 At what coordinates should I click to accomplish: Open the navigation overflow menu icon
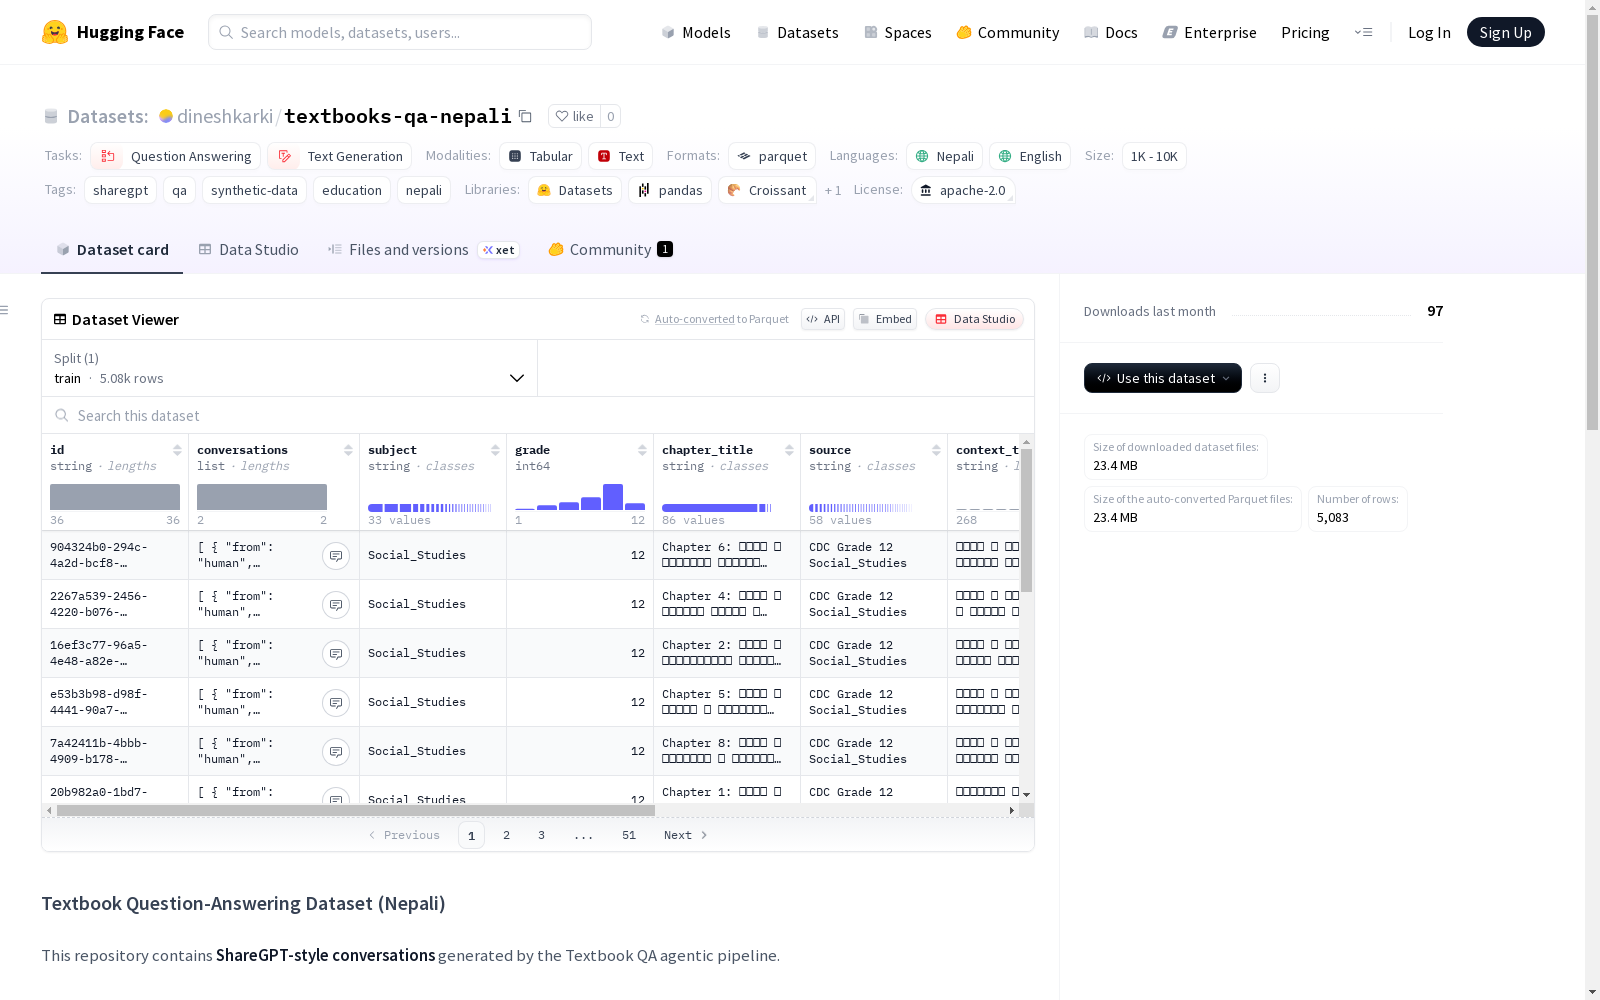tap(1363, 32)
